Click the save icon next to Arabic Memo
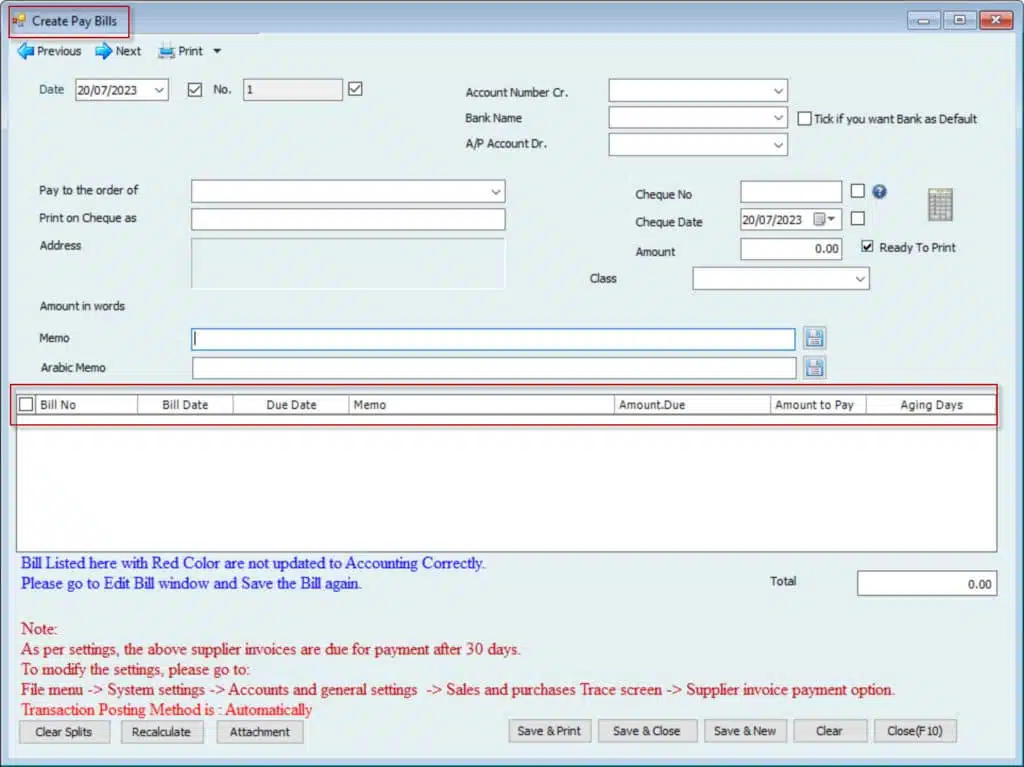Image resolution: width=1024 pixels, height=767 pixels. pyautogui.click(x=814, y=368)
